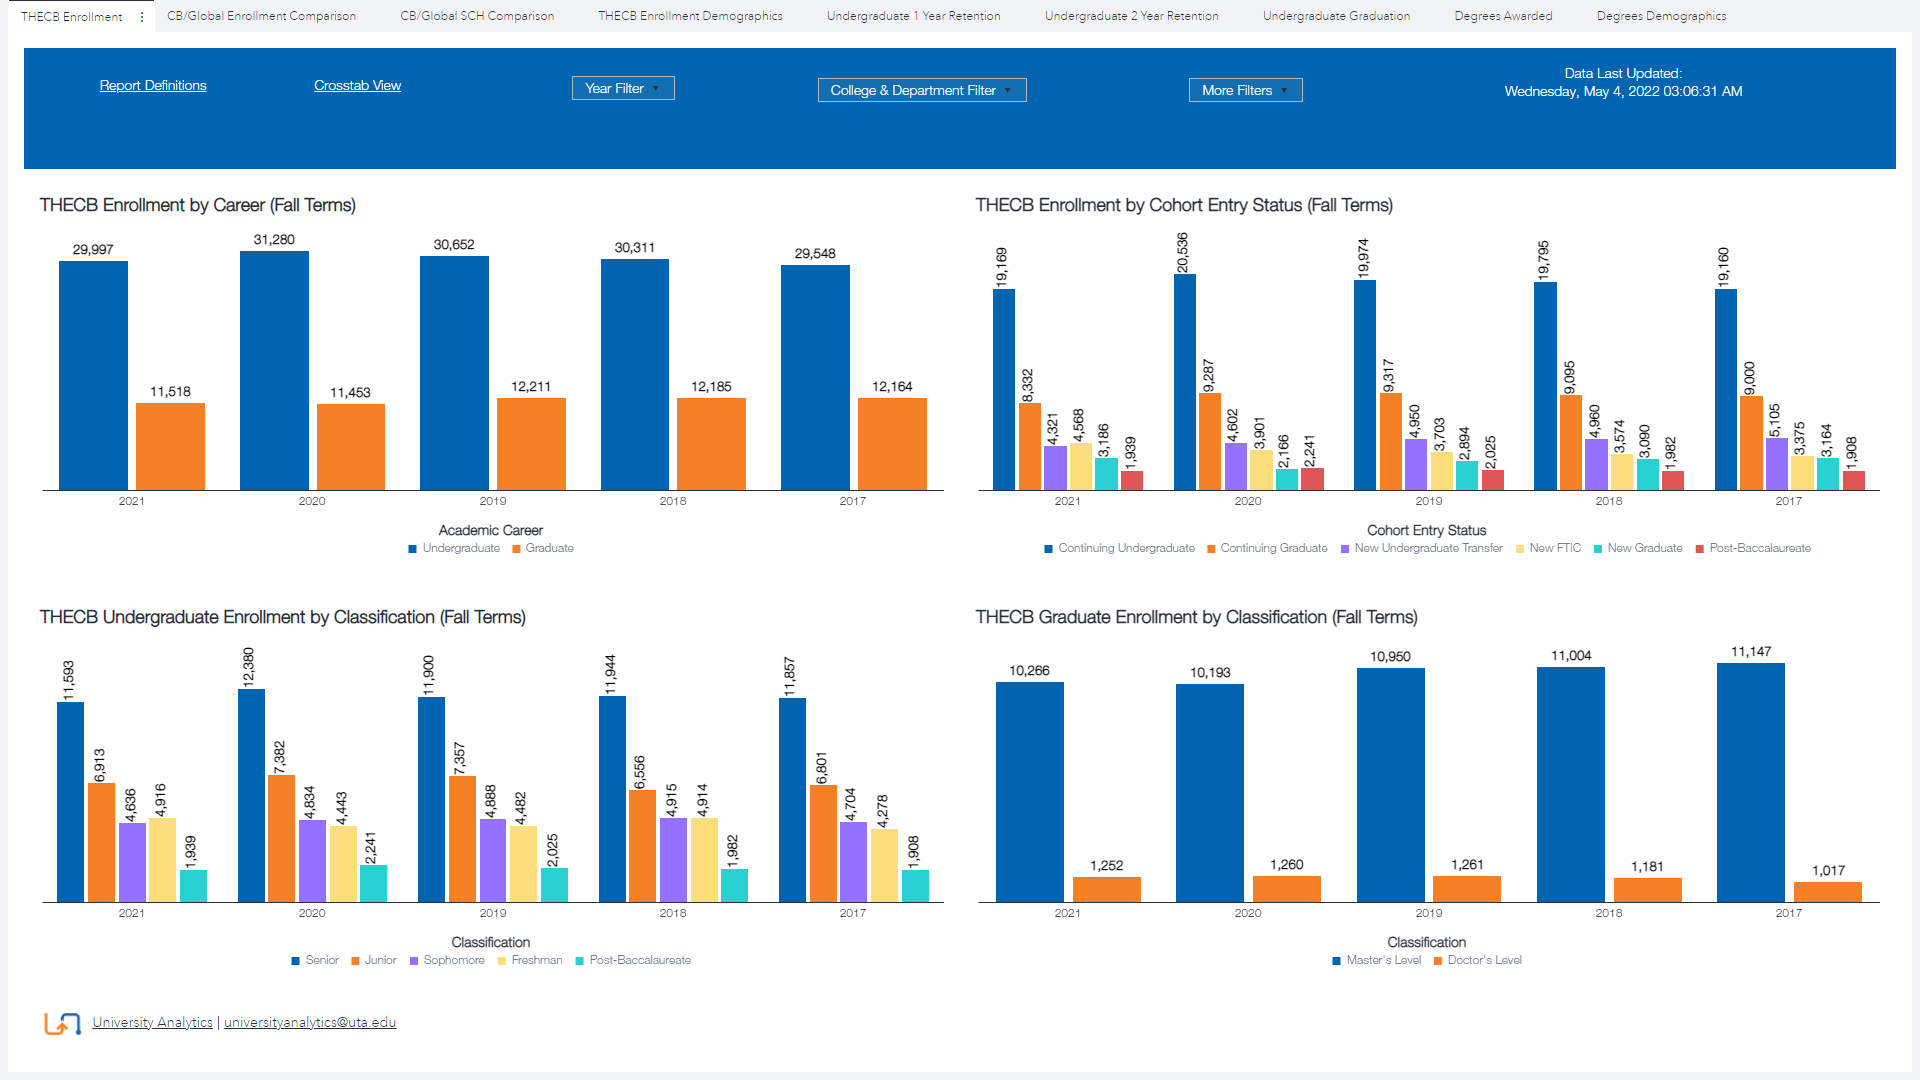This screenshot has height=1080, width=1920.
Task: Click the Continuing Graduate legend marker
Action: 1211,549
